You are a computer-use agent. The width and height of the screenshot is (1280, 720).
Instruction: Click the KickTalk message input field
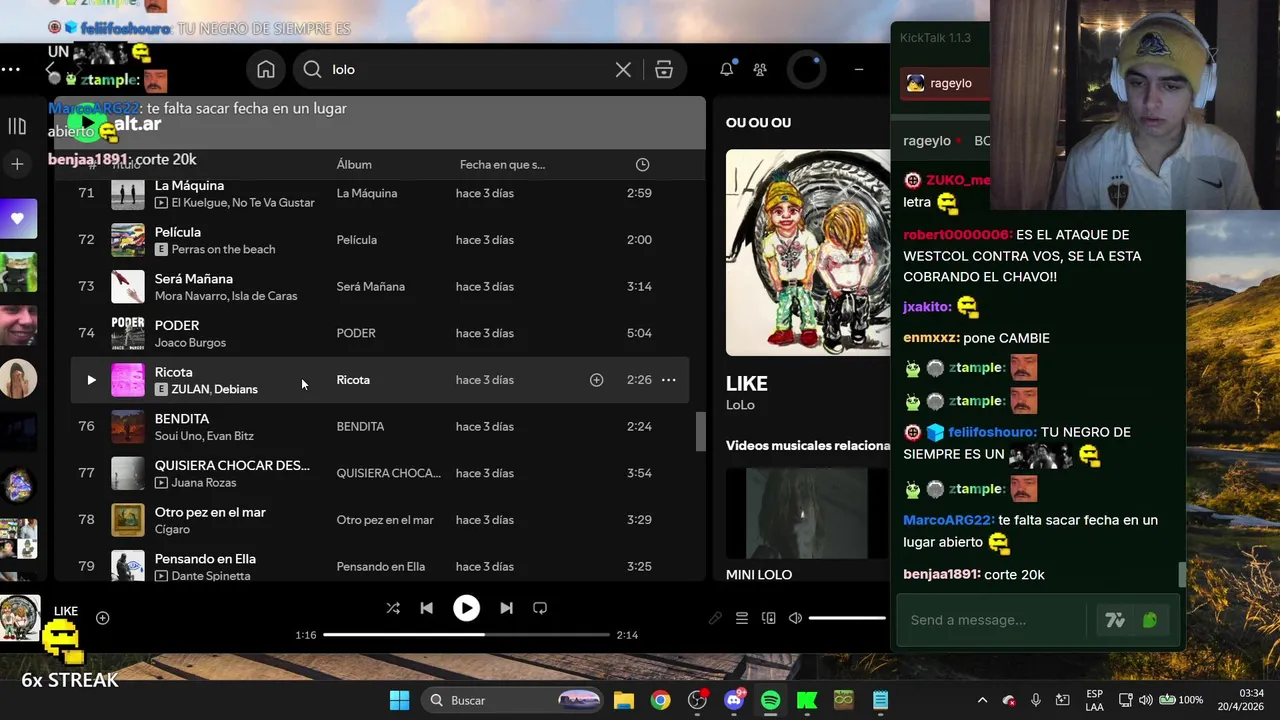(990, 620)
